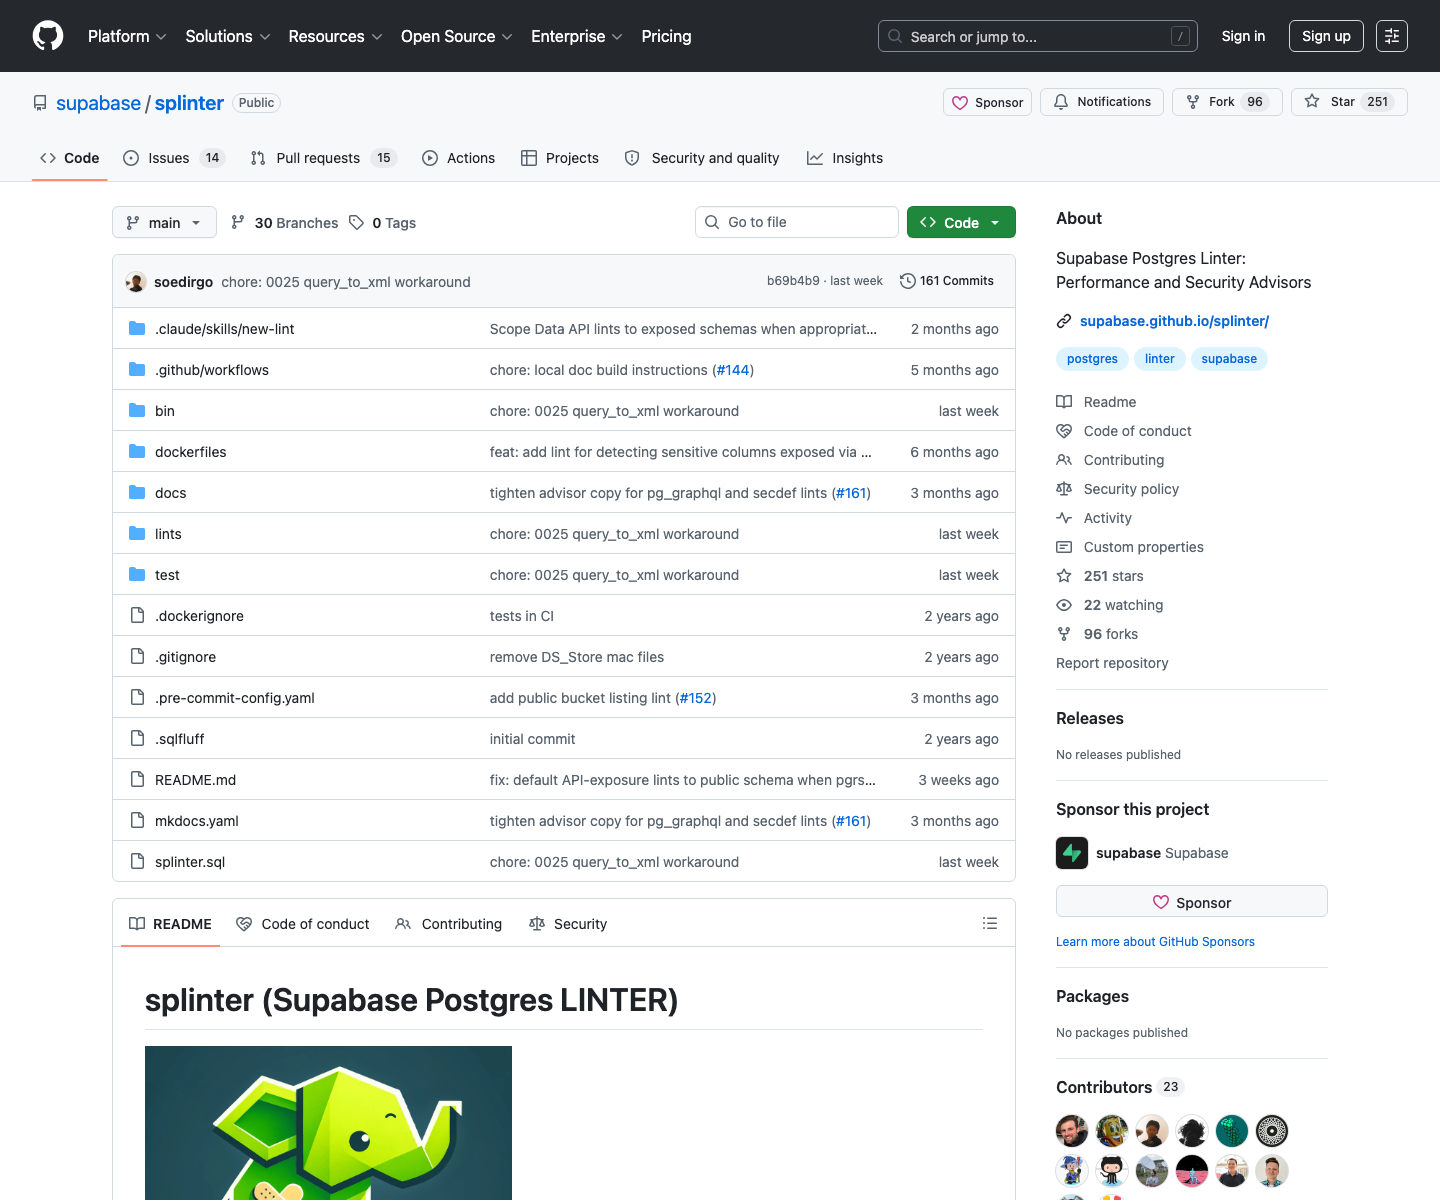Screen dimensions: 1440x1200
Task: Select the Supabase sponsor logo
Action: (1072, 853)
